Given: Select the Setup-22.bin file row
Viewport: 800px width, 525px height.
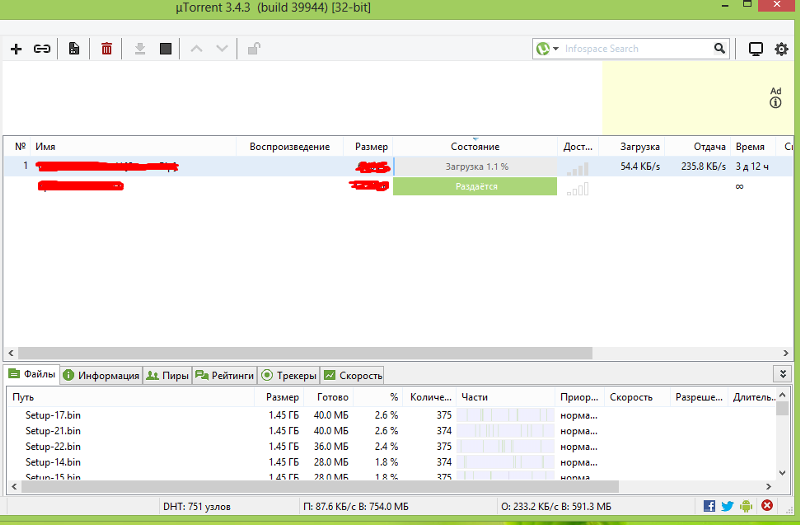Looking at the screenshot, I should (x=391, y=446).
